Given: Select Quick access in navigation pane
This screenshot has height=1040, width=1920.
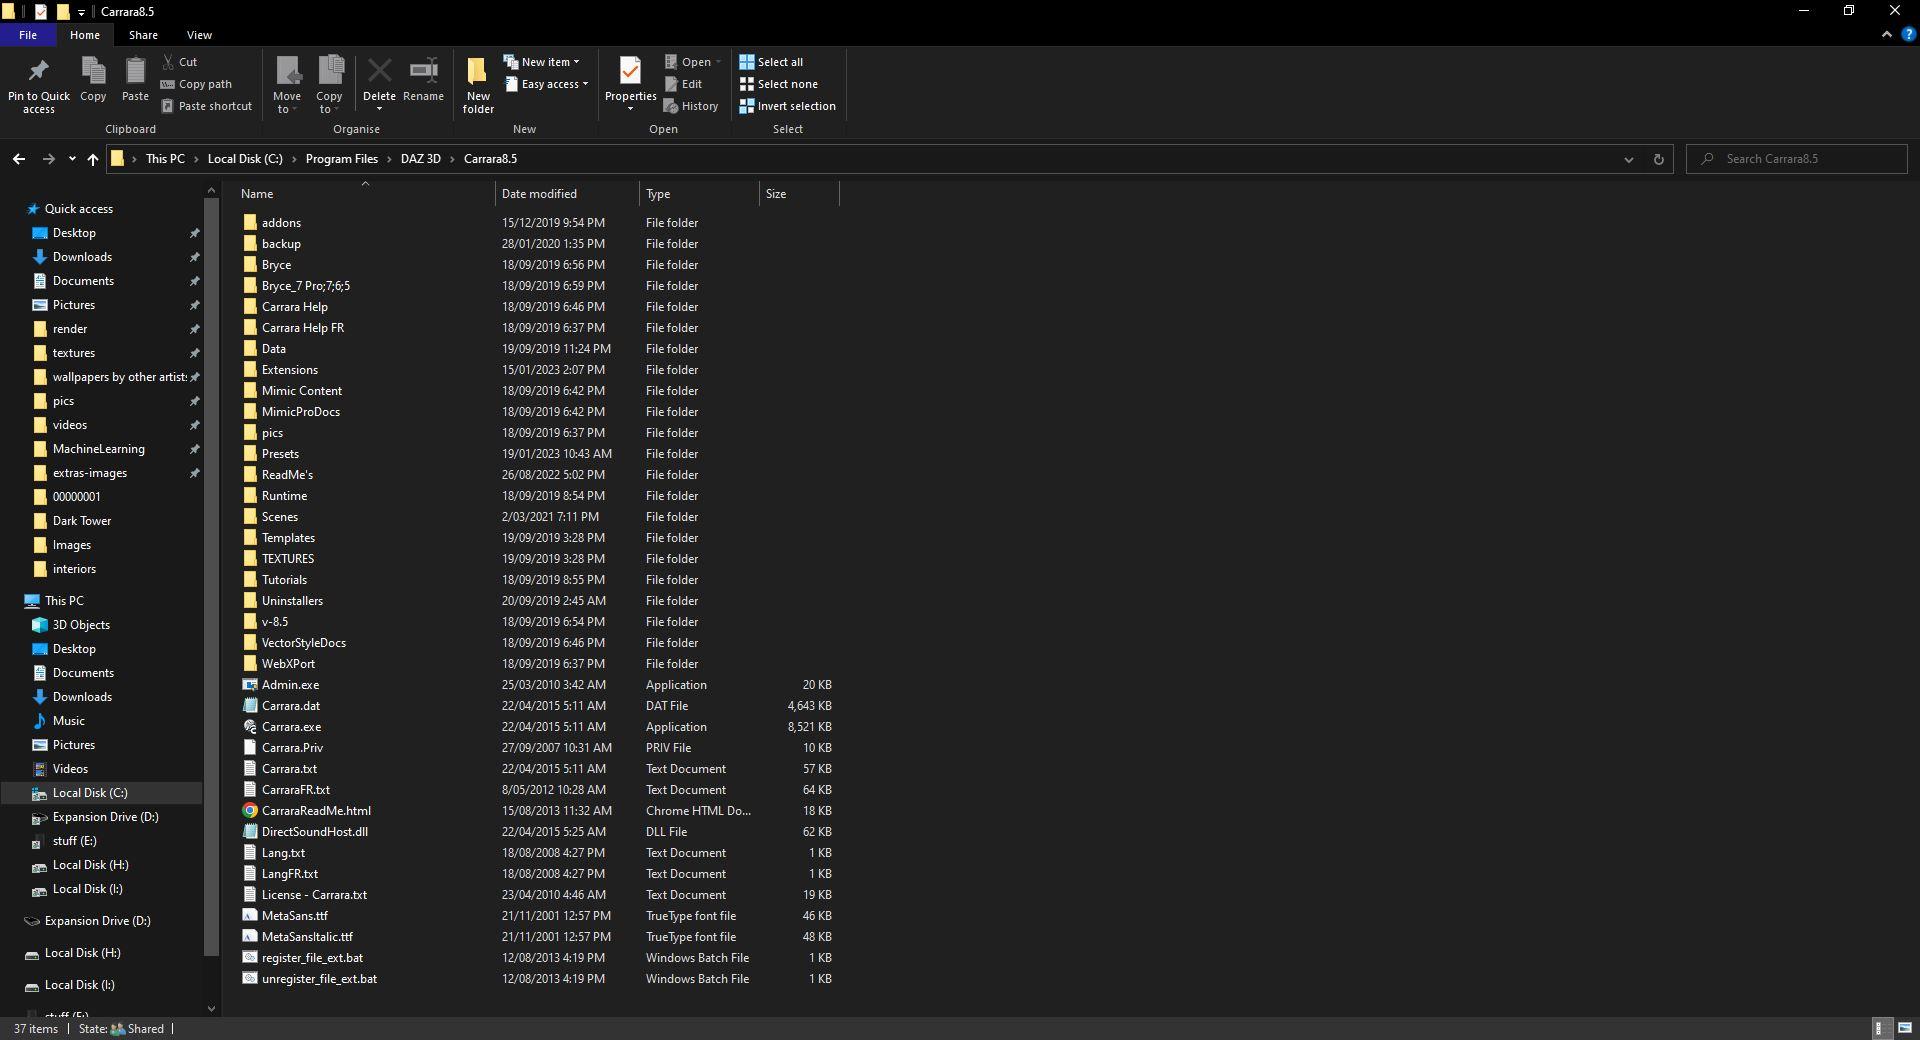Looking at the screenshot, I should [x=79, y=209].
